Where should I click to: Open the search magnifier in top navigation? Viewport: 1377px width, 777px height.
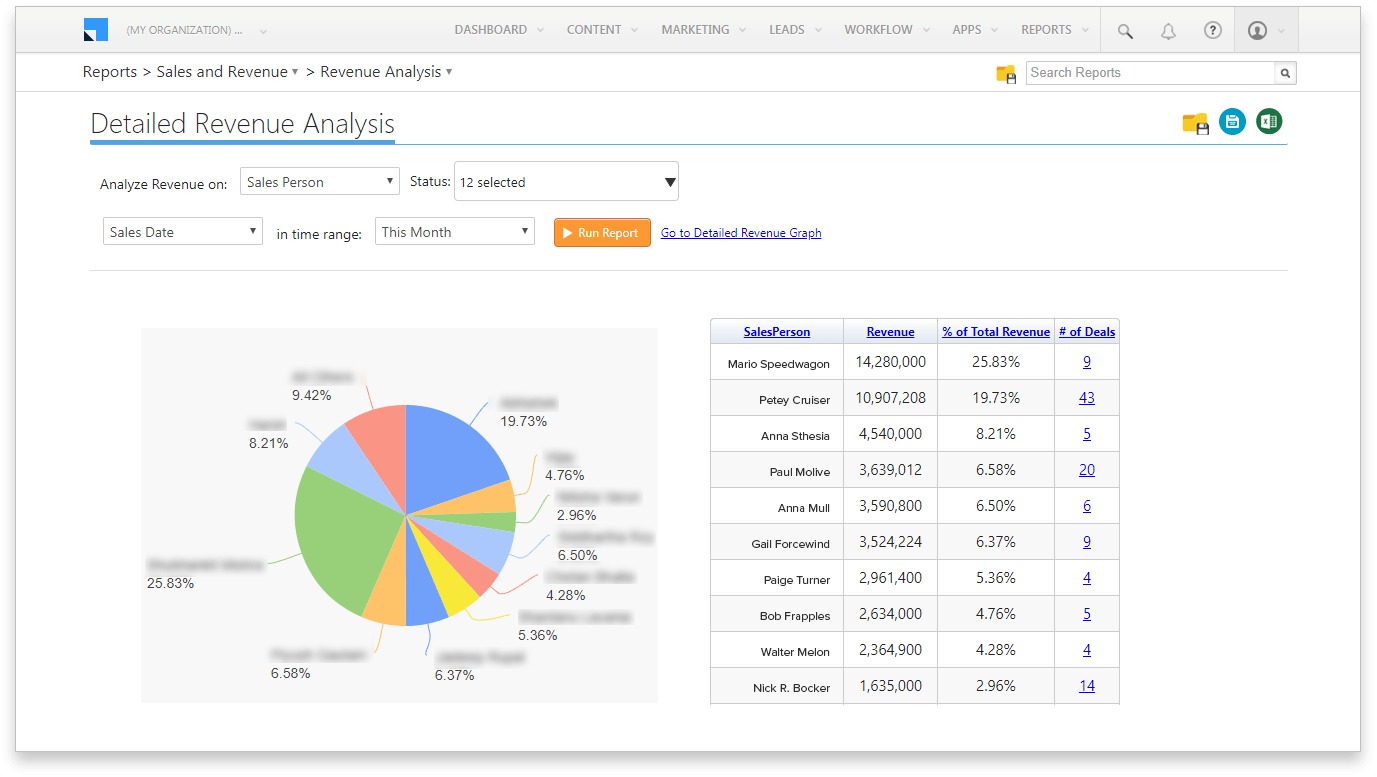(x=1124, y=30)
